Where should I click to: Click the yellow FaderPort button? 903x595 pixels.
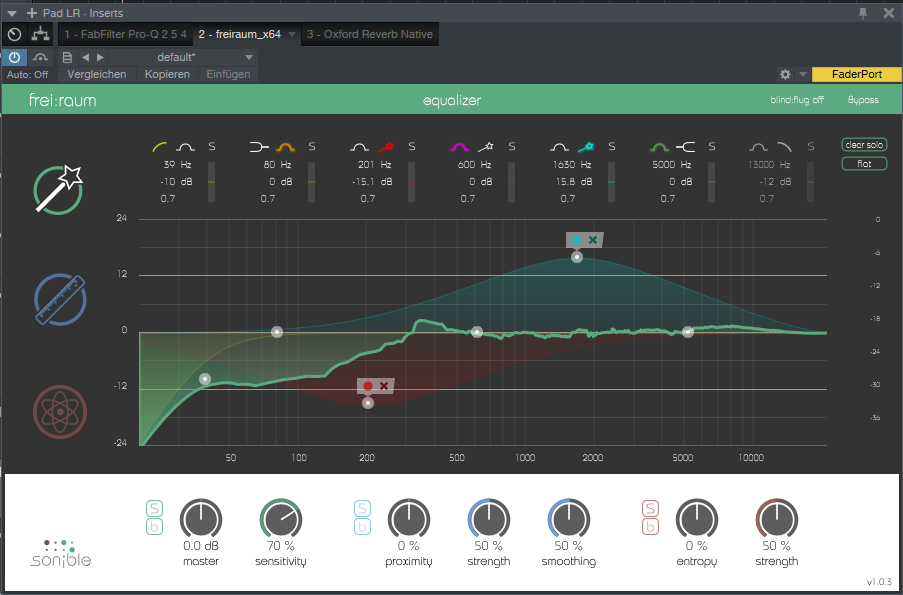857,74
